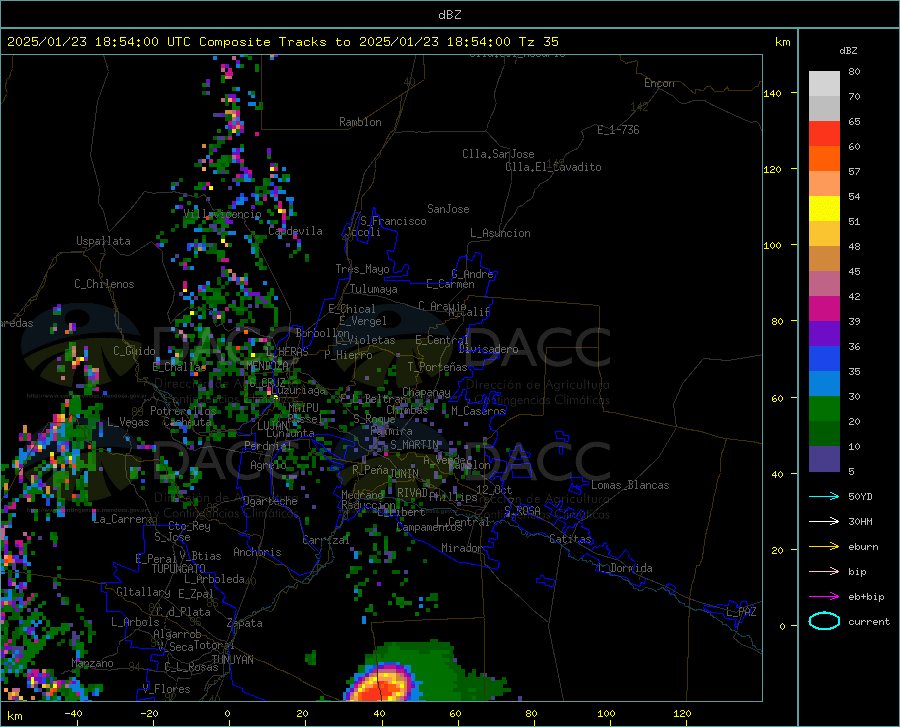Click the timestamp '2025/01/23 18:54:00 UTC Composite' header
900x727 pixels.
[138, 42]
